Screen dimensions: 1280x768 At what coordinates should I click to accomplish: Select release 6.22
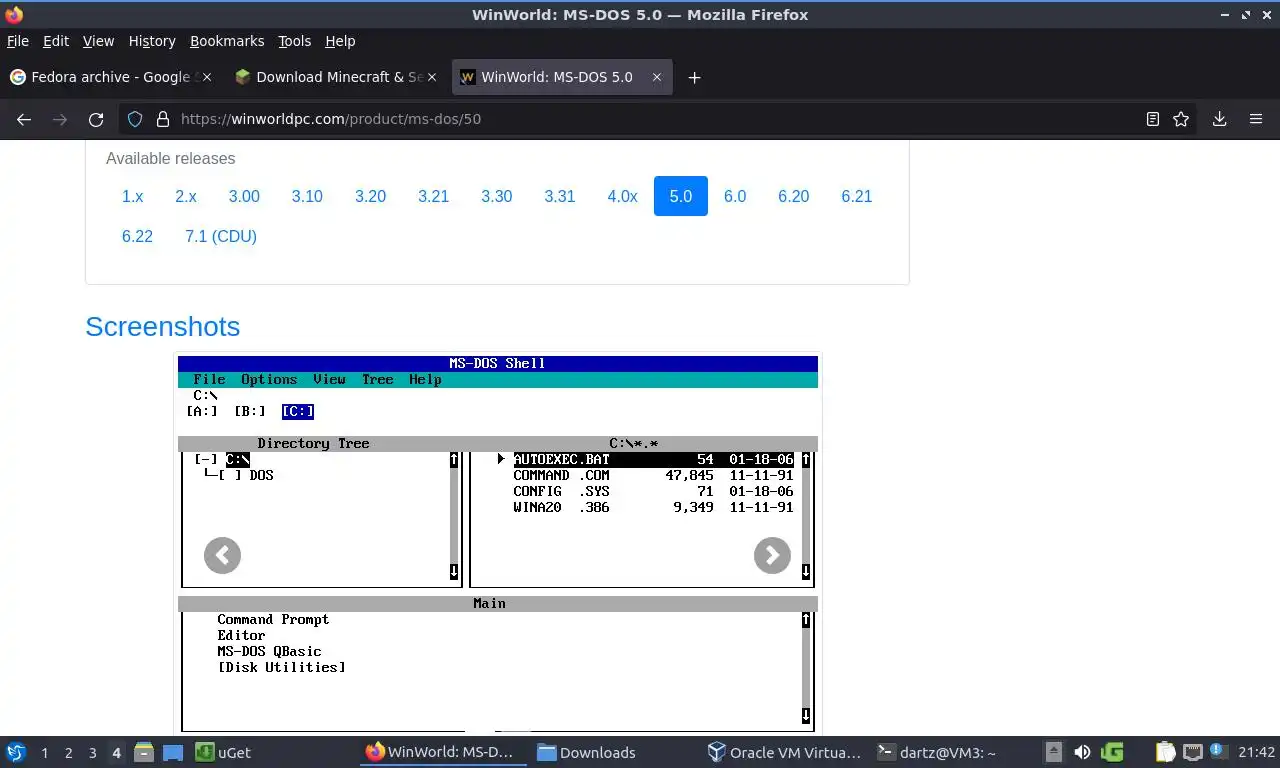(137, 236)
